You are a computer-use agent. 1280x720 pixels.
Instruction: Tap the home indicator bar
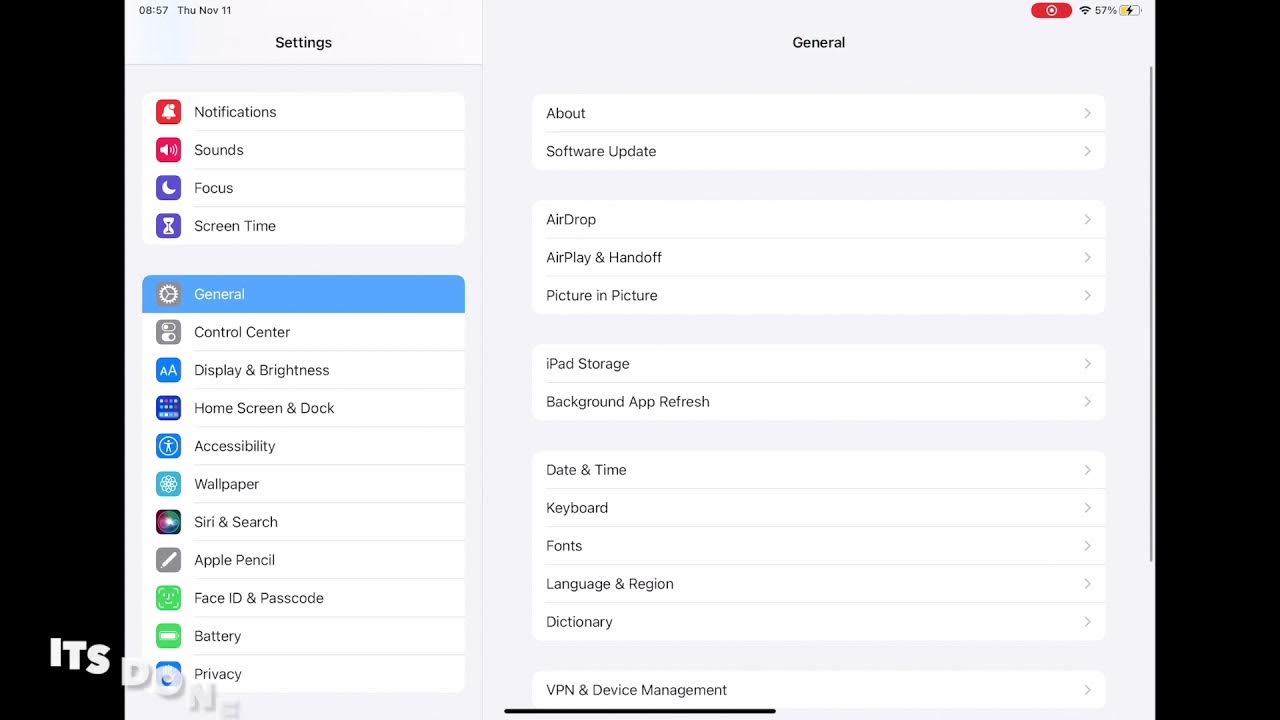(x=640, y=711)
